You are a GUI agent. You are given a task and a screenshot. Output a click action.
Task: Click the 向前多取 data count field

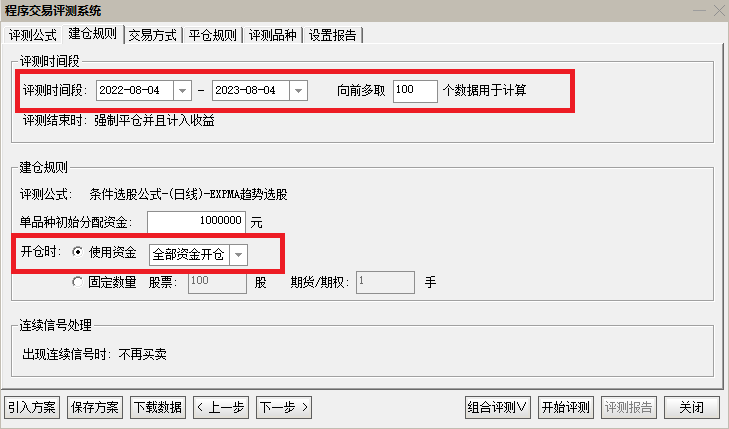[x=415, y=91]
